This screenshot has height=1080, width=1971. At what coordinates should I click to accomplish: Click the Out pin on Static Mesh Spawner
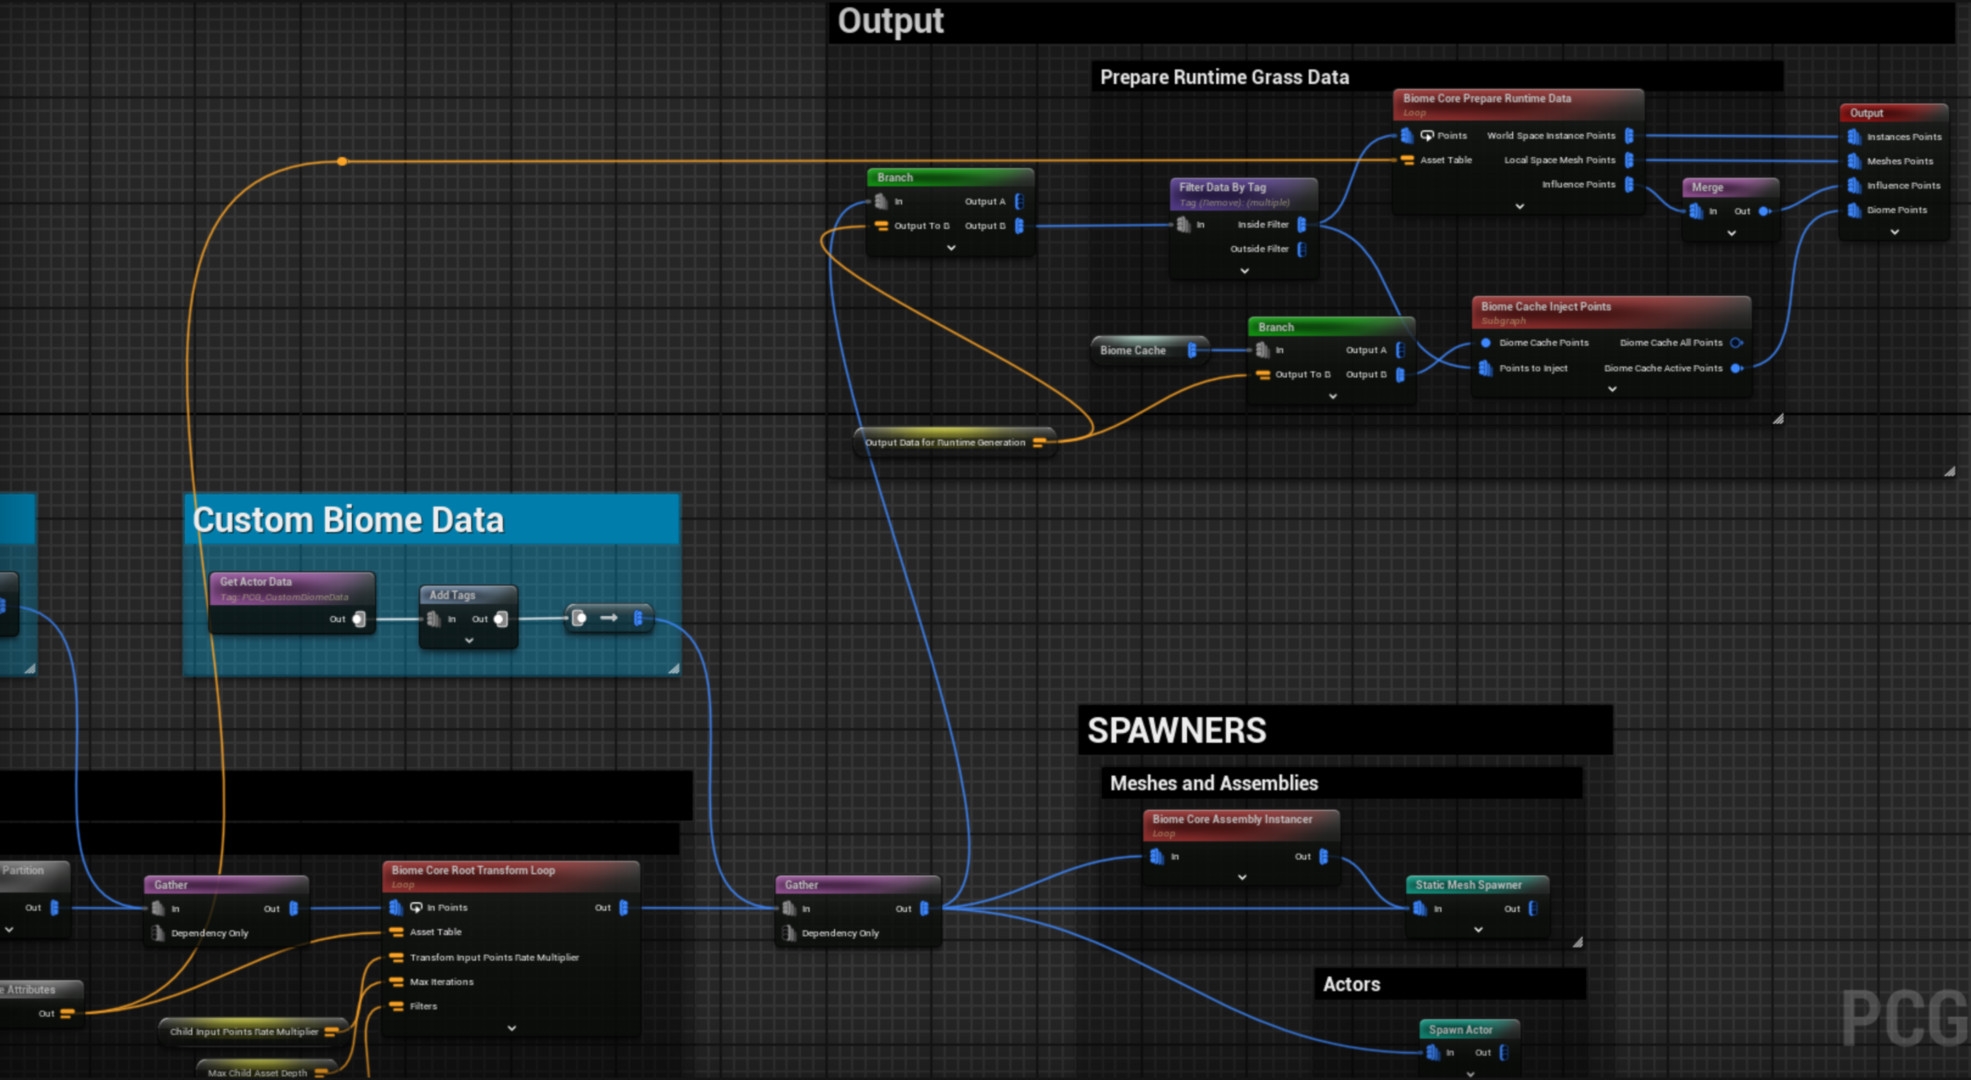click(x=1533, y=909)
